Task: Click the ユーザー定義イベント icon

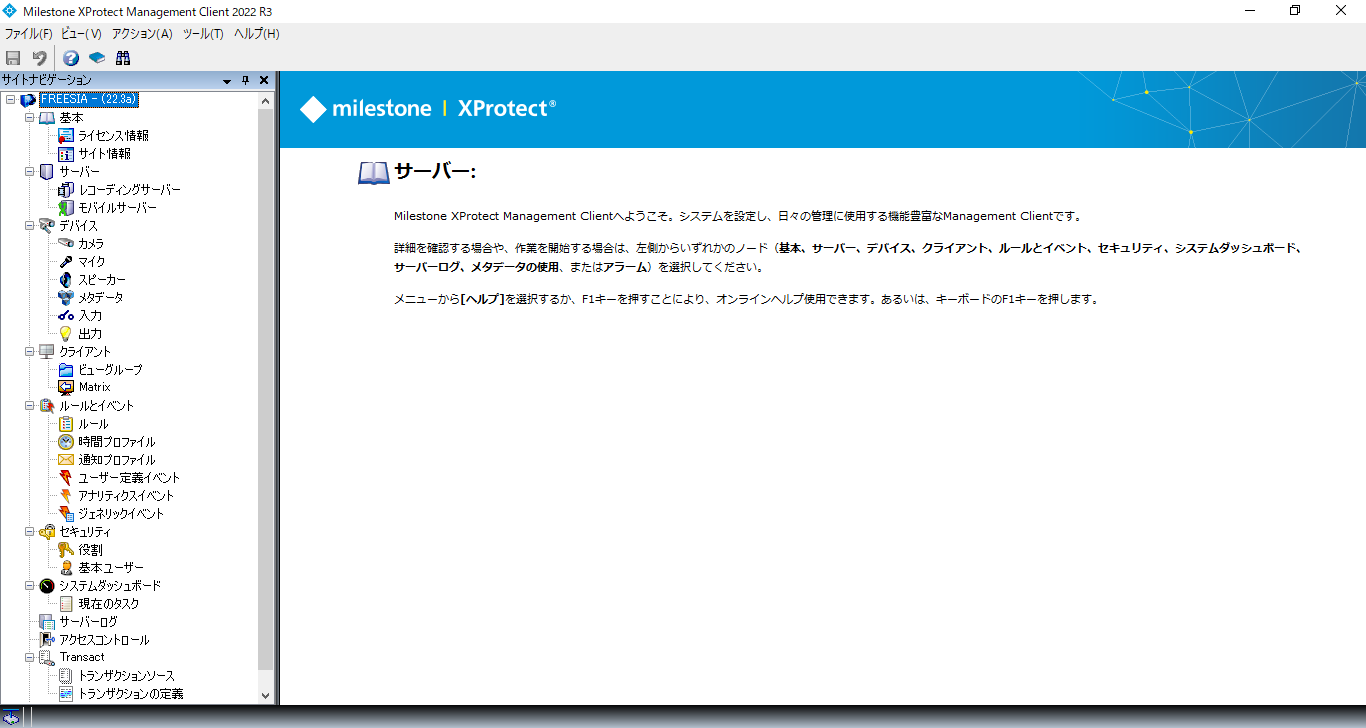Action: click(x=66, y=478)
